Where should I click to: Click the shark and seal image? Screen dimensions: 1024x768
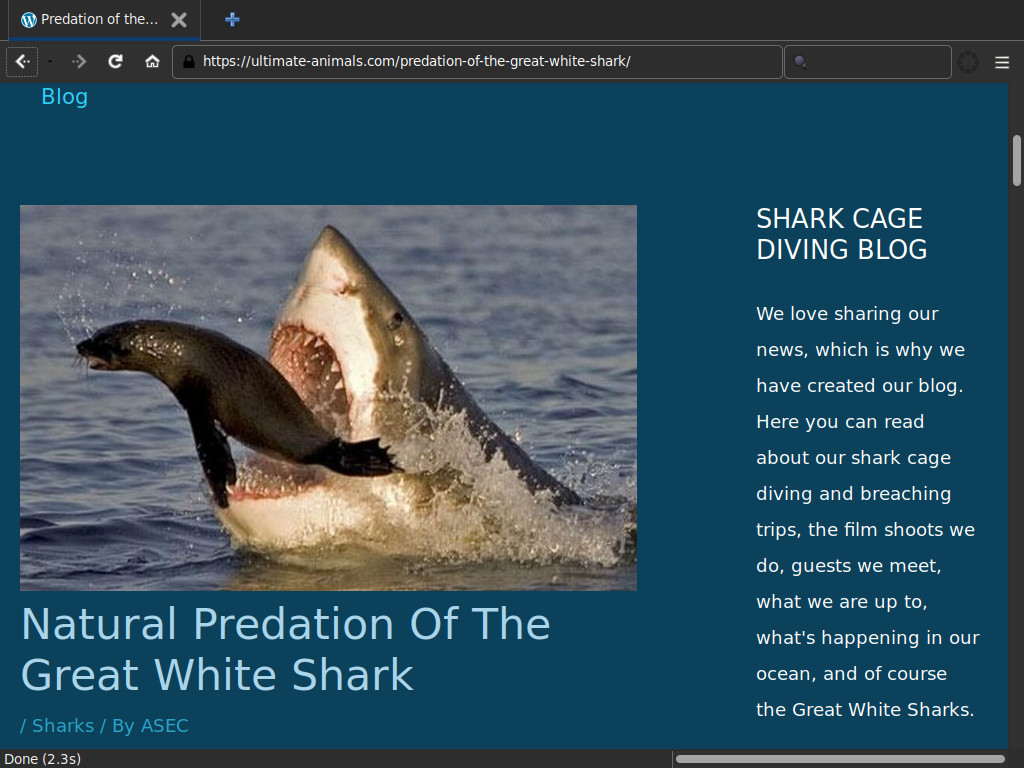[328, 397]
